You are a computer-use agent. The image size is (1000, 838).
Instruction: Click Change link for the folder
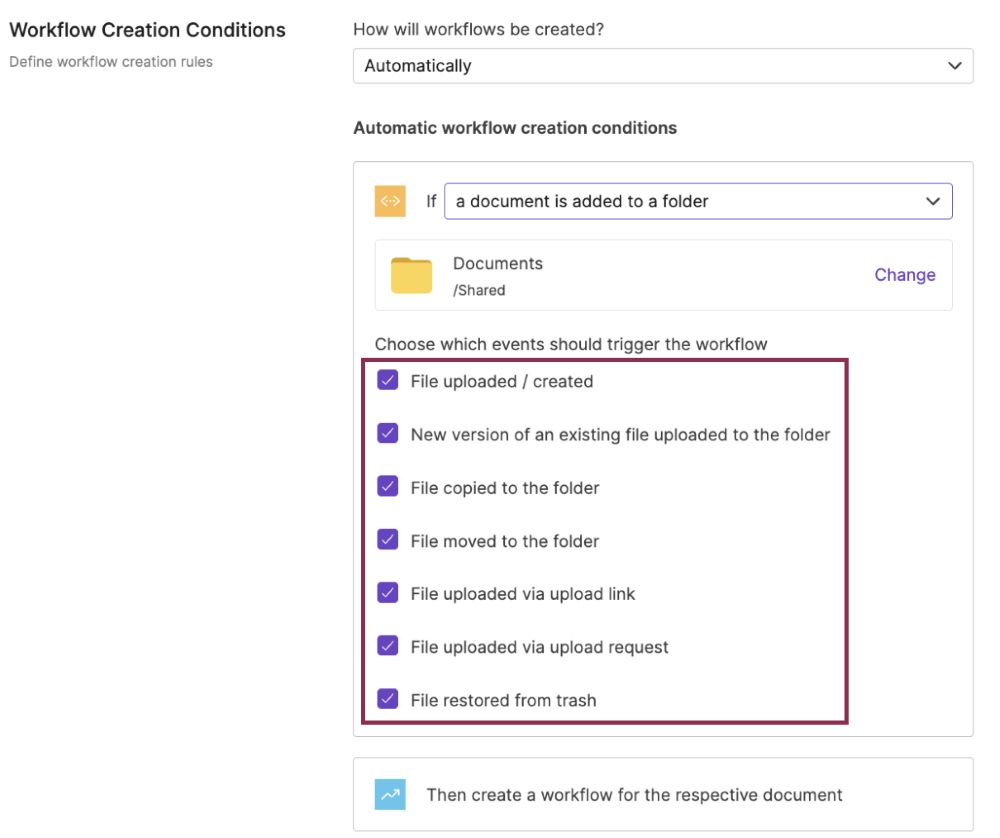[905, 275]
